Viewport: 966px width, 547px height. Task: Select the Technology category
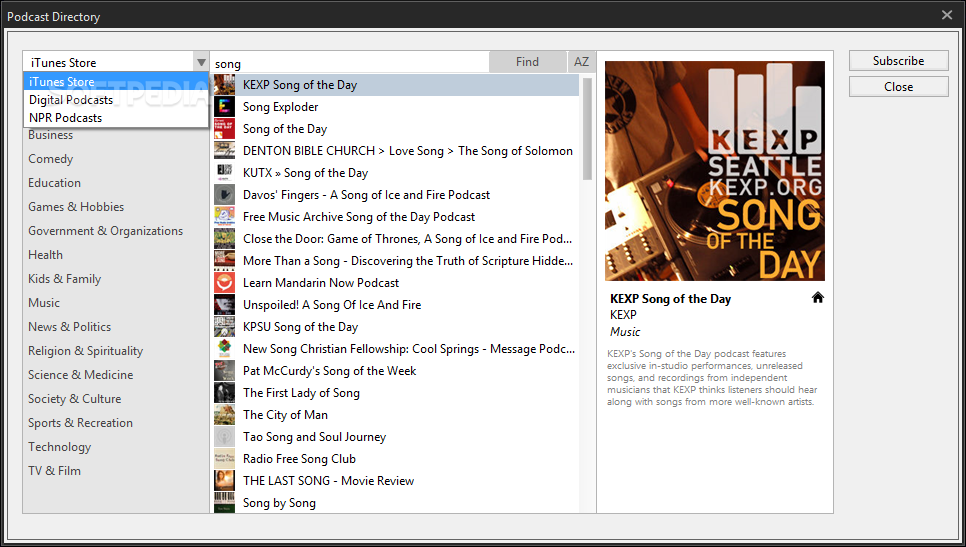click(x=59, y=447)
